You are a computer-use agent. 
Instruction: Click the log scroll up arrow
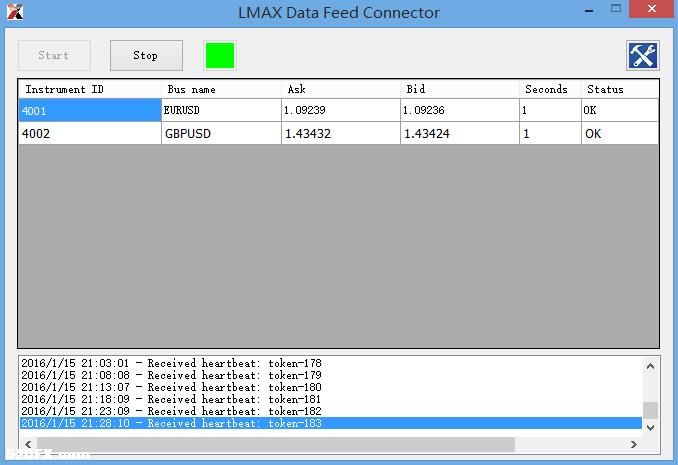(650, 366)
